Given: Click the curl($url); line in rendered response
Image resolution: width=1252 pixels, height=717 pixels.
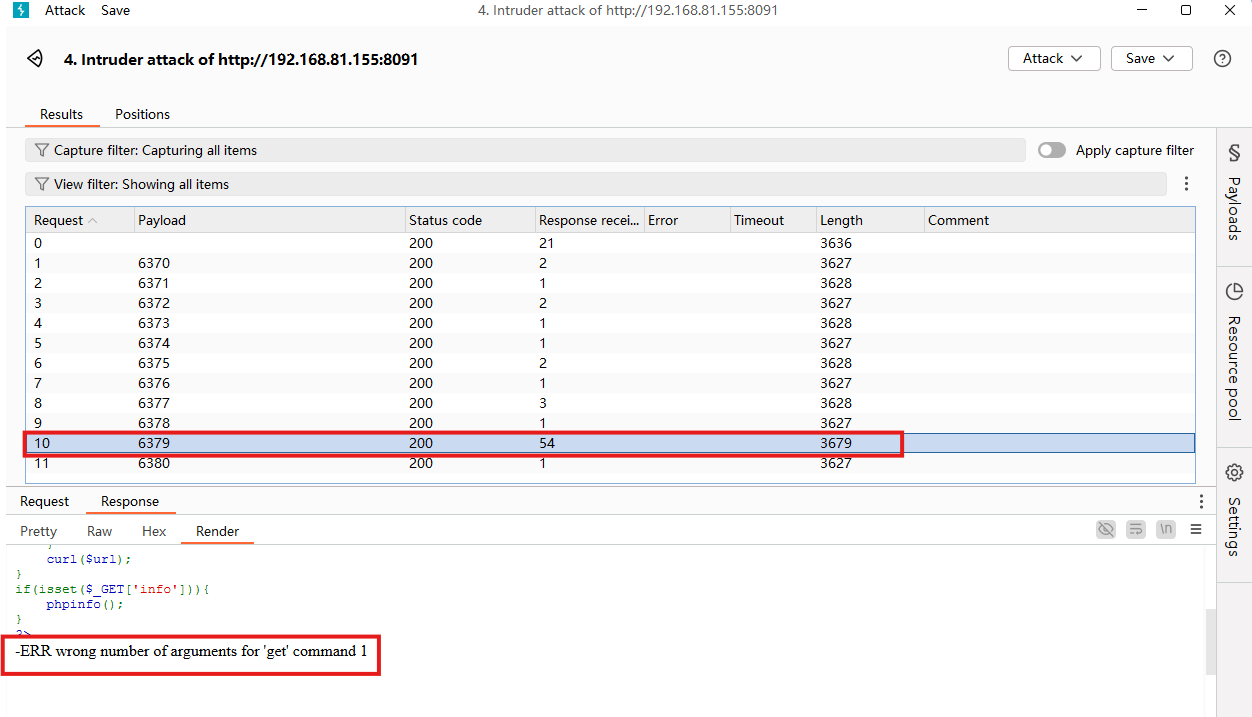Looking at the screenshot, I should point(88,559).
